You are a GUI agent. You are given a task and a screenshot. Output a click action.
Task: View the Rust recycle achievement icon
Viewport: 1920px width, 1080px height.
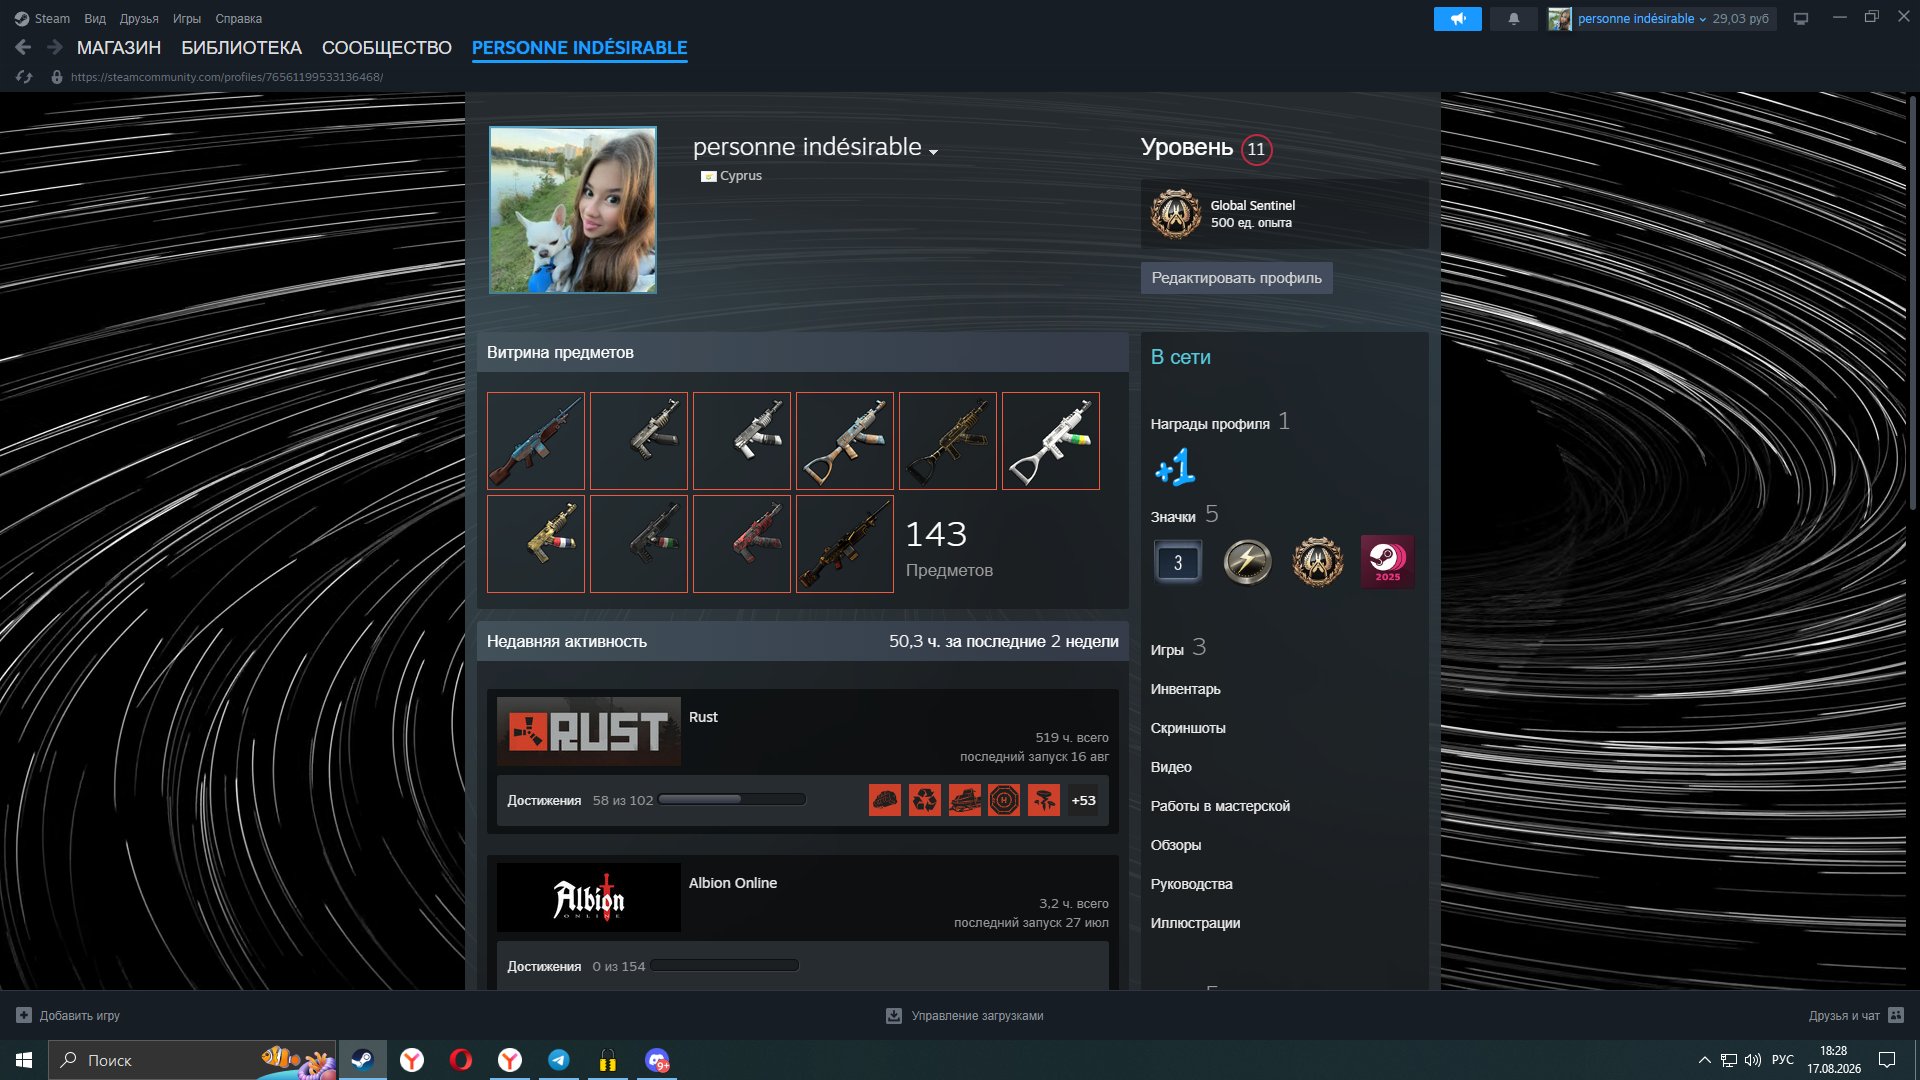pos(925,800)
